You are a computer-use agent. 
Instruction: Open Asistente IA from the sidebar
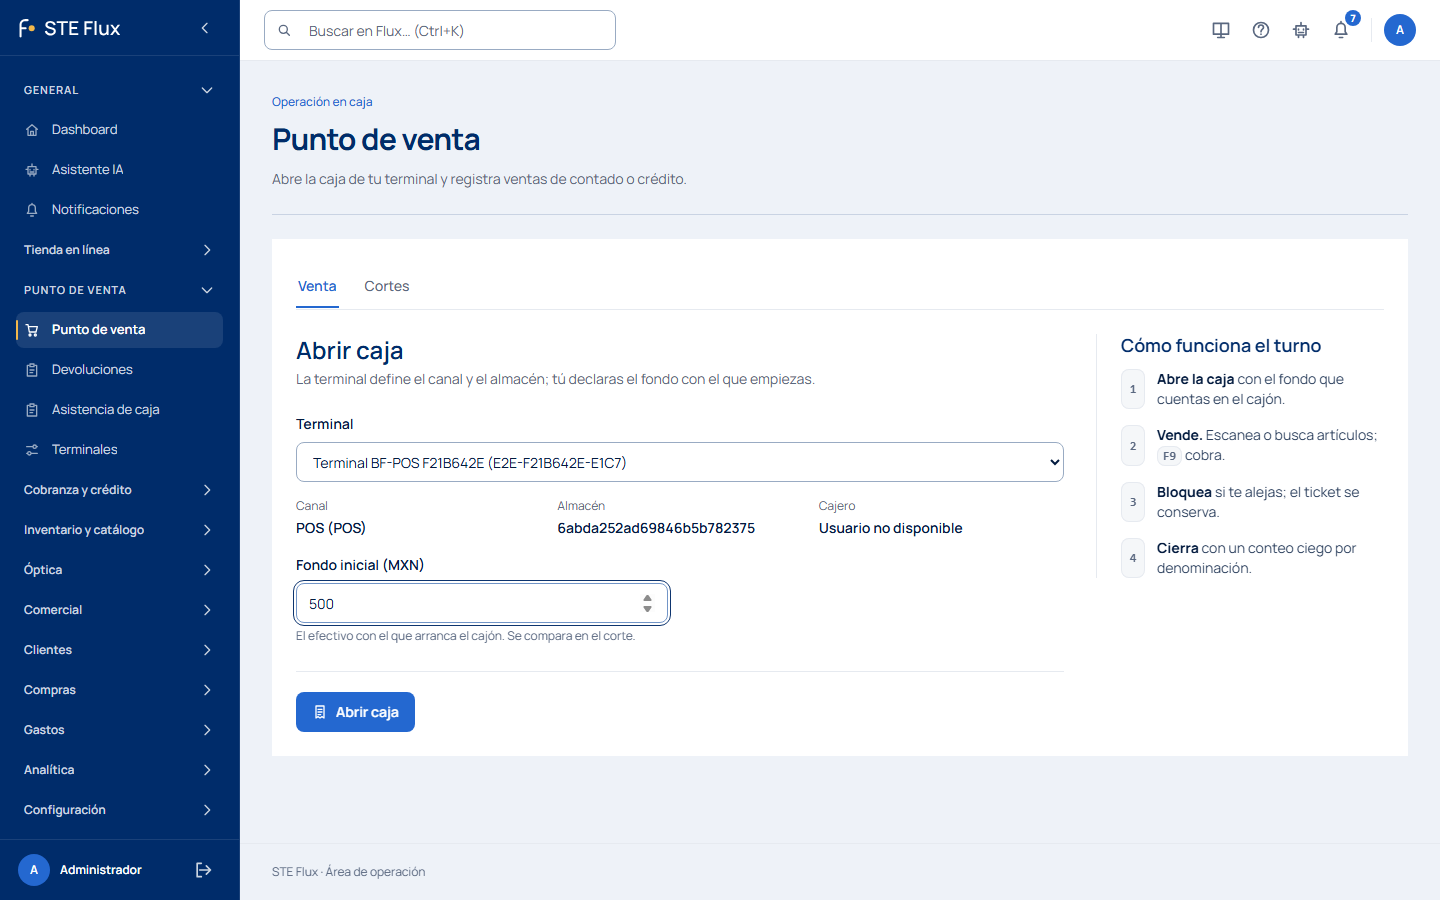pyautogui.click(x=120, y=170)
